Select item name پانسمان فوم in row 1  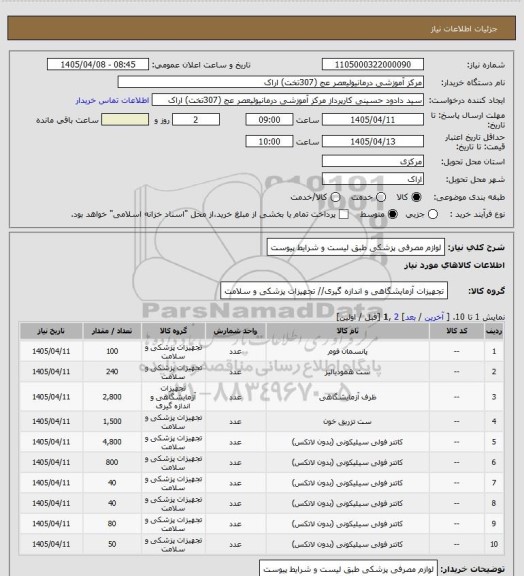point(347,352)
